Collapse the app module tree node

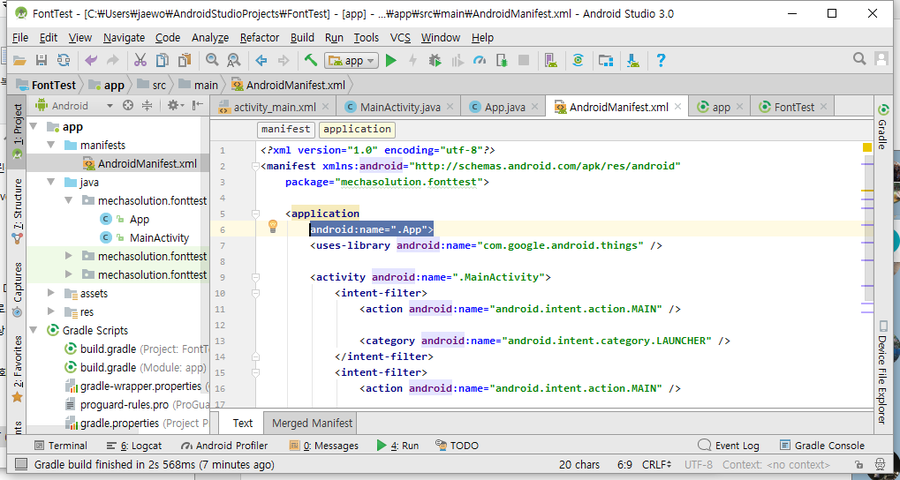33,126
